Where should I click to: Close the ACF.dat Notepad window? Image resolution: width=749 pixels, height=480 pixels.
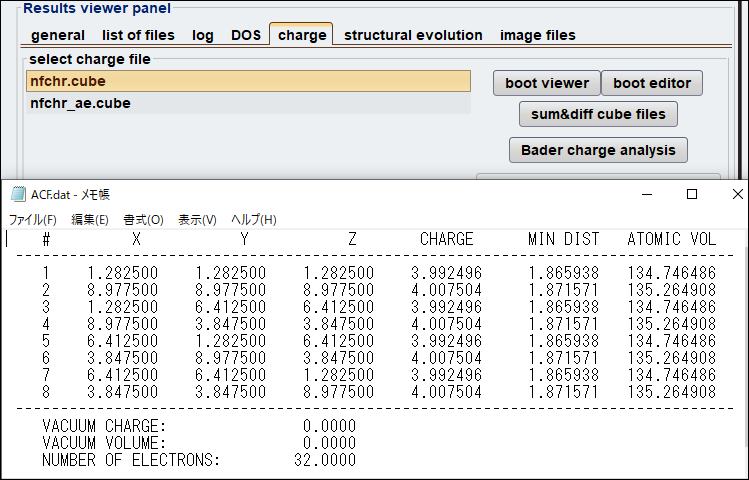tap(737, 194)
